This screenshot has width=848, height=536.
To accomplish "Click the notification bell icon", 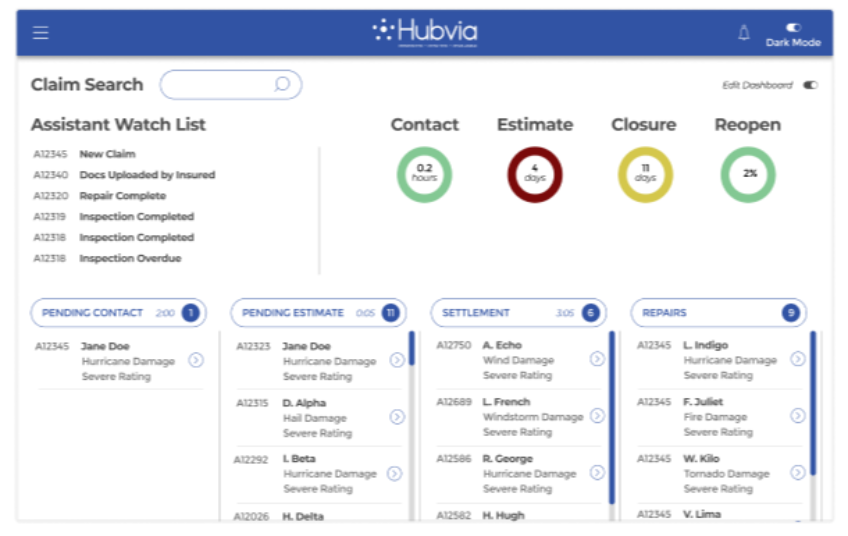I will click(743, 32).
